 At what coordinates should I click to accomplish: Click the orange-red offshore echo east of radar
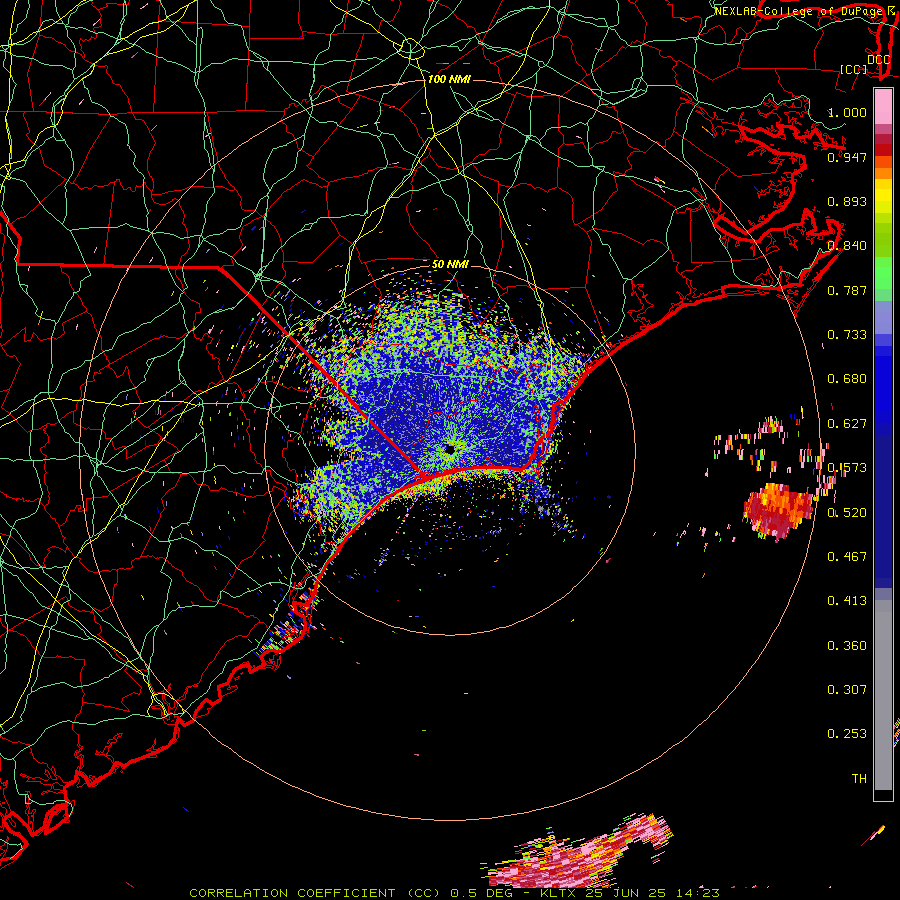tap(779, 510)
